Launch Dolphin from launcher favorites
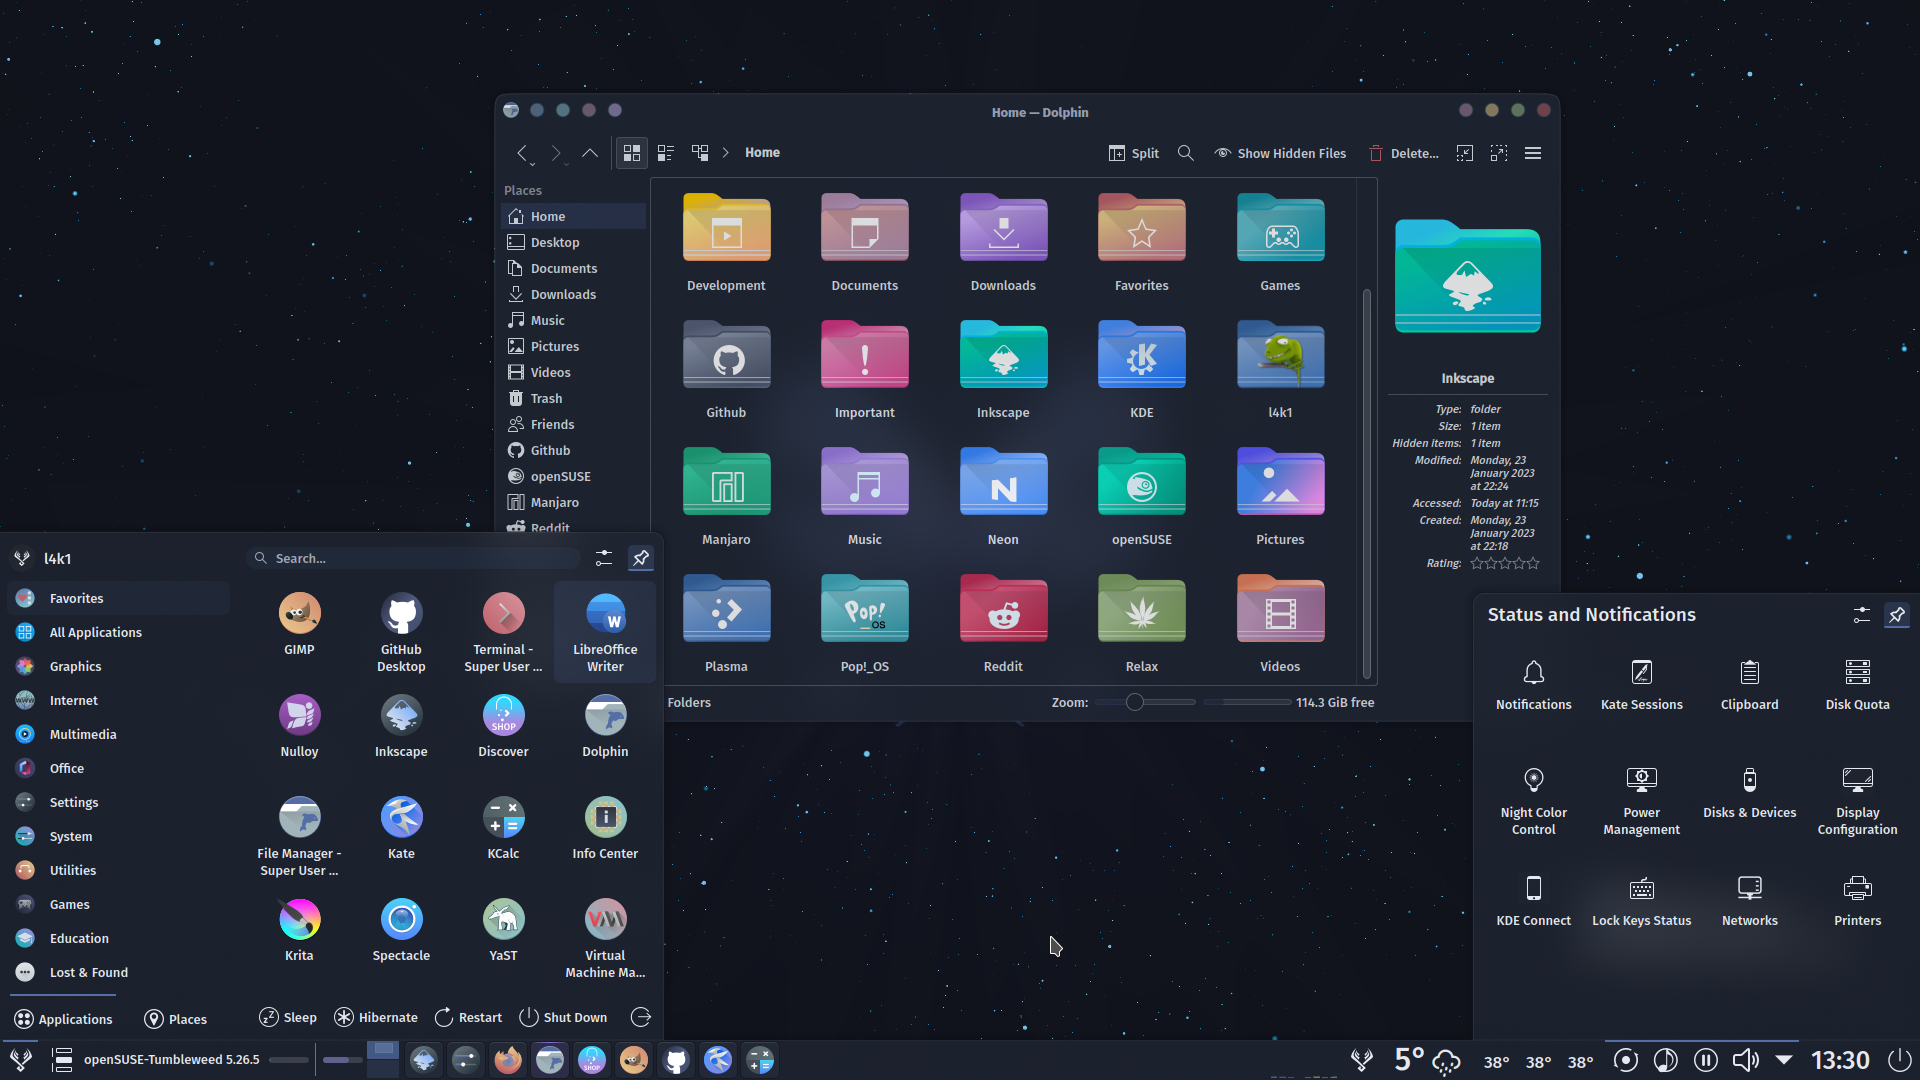The height and width of the screenshot is (1080, 1920). coord(605,726)
